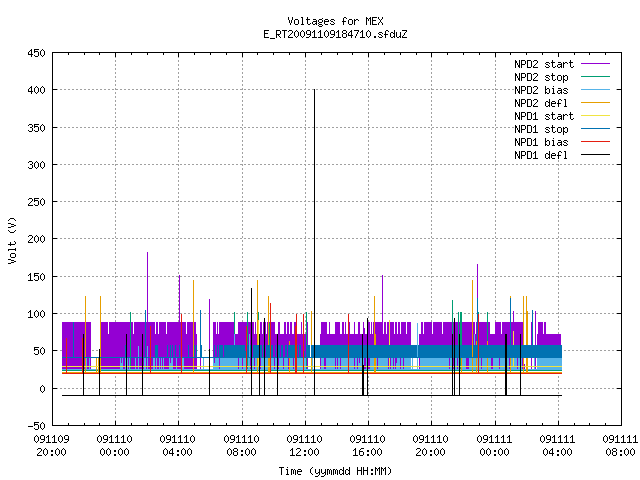Select the "NPD1 defl" legend label
The width and height of the screenshot is (640, 480).
point(541,155)
